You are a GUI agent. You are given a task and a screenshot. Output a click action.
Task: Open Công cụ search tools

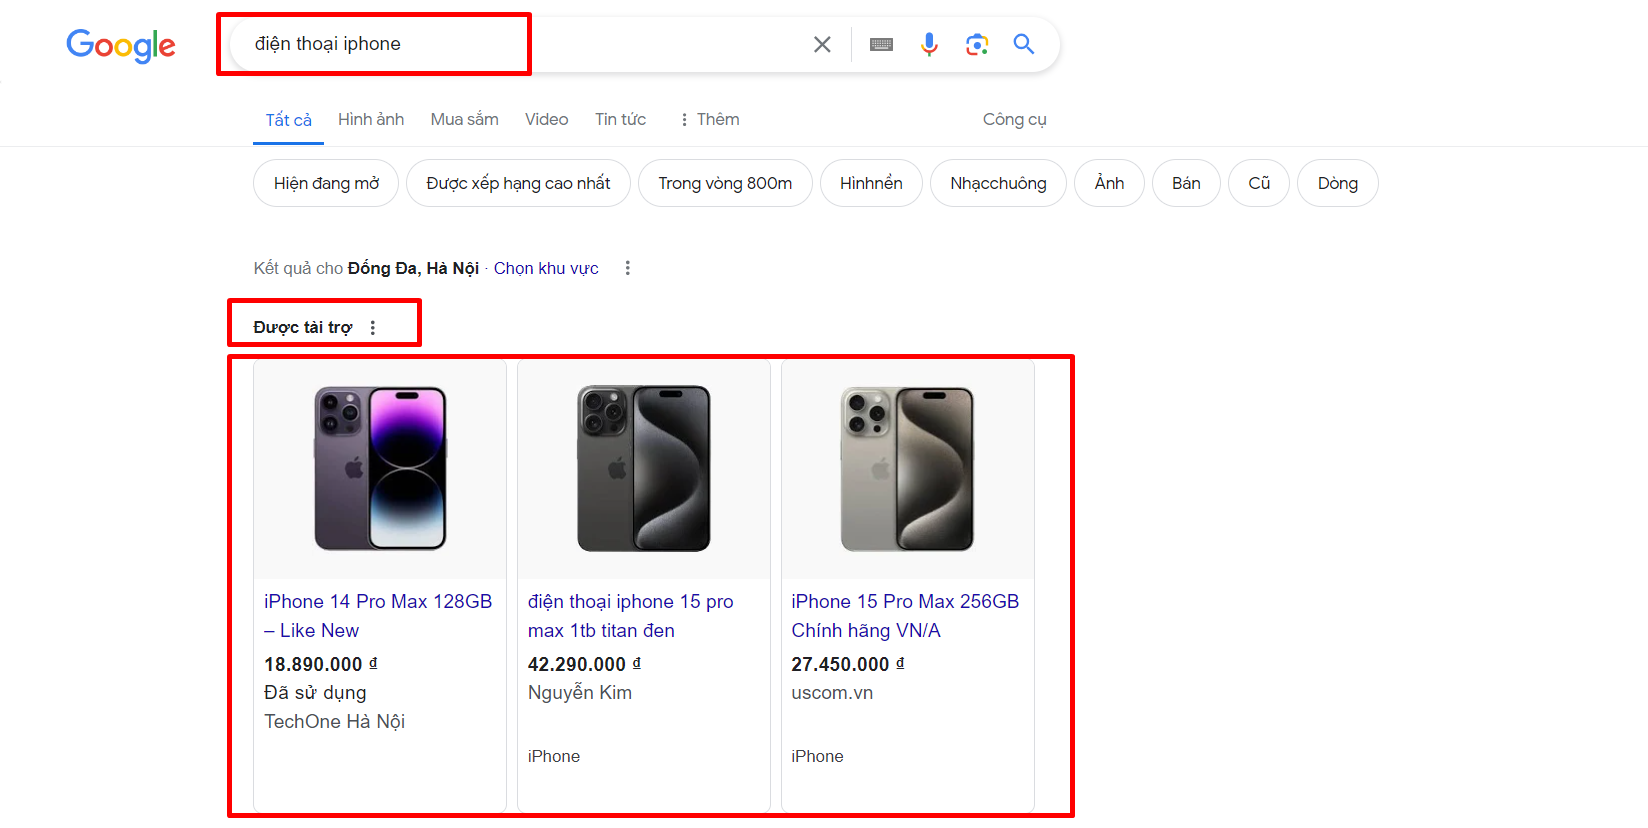click(x=1014, y=119)
